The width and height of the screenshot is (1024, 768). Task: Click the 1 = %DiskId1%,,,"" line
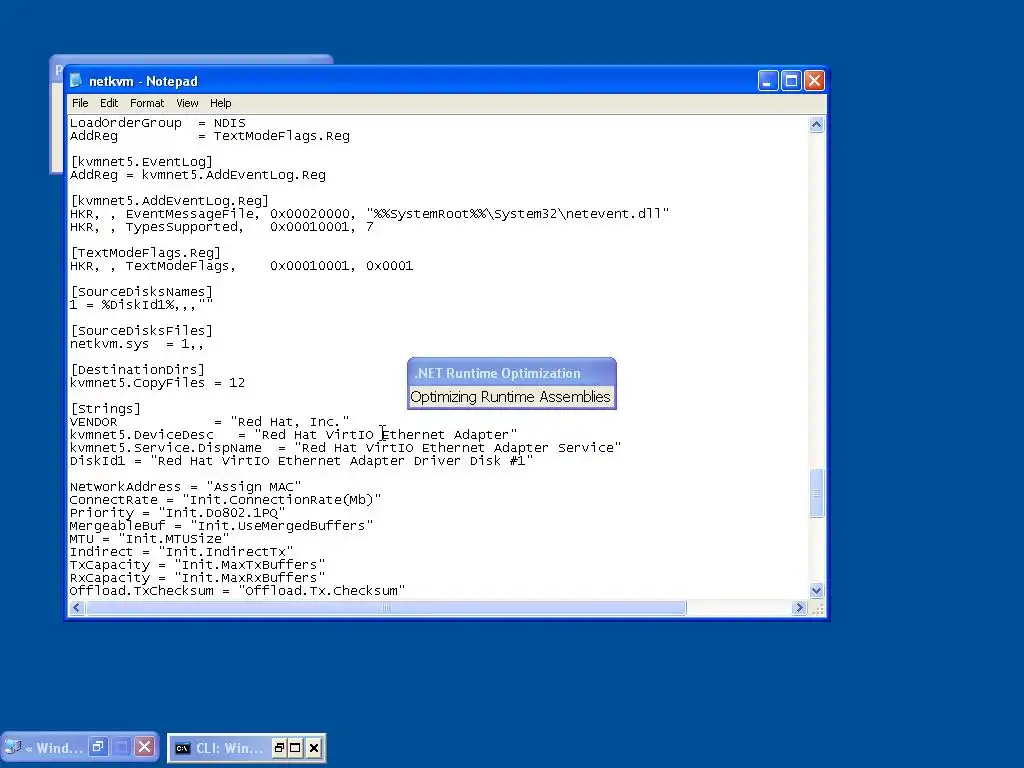pyautogui.click(x=141, y=305)
